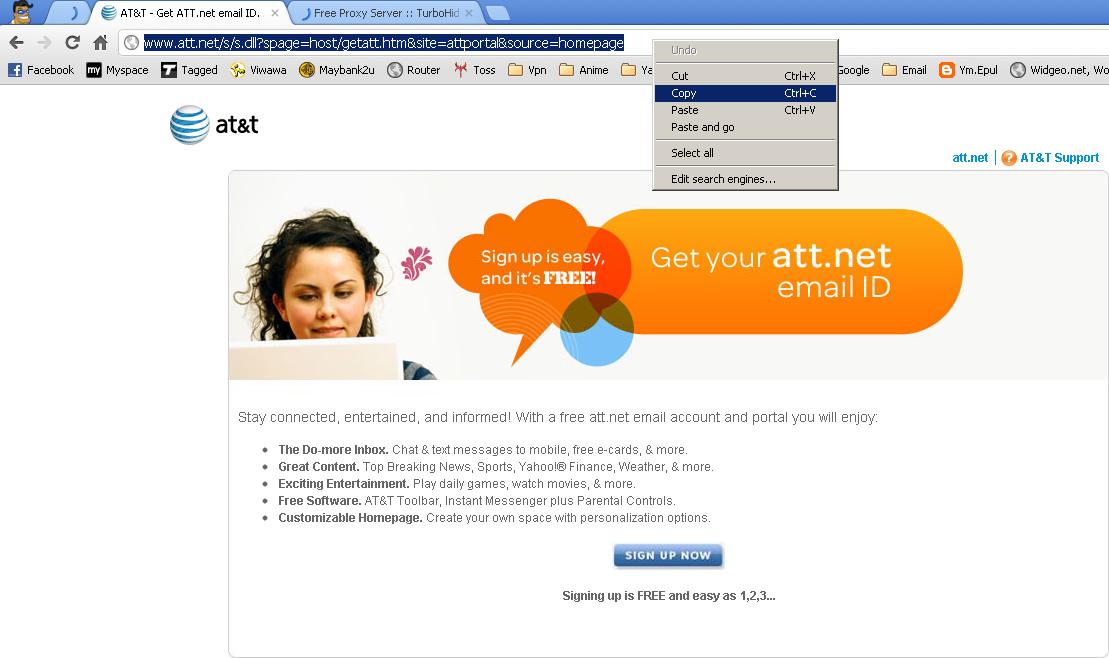This screenshot has width=1109, height=658.
Task: Click the Forward arrow button
Action: click(44, 43)
